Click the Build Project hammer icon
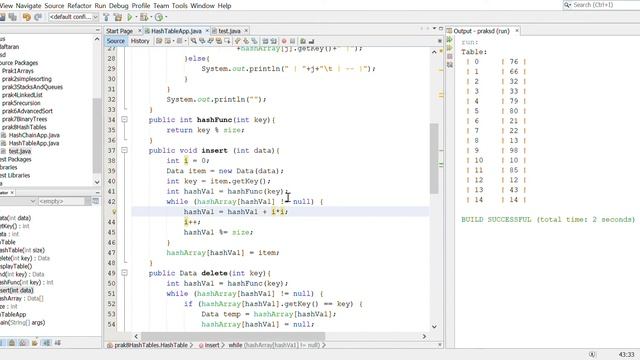 (106, 17)
